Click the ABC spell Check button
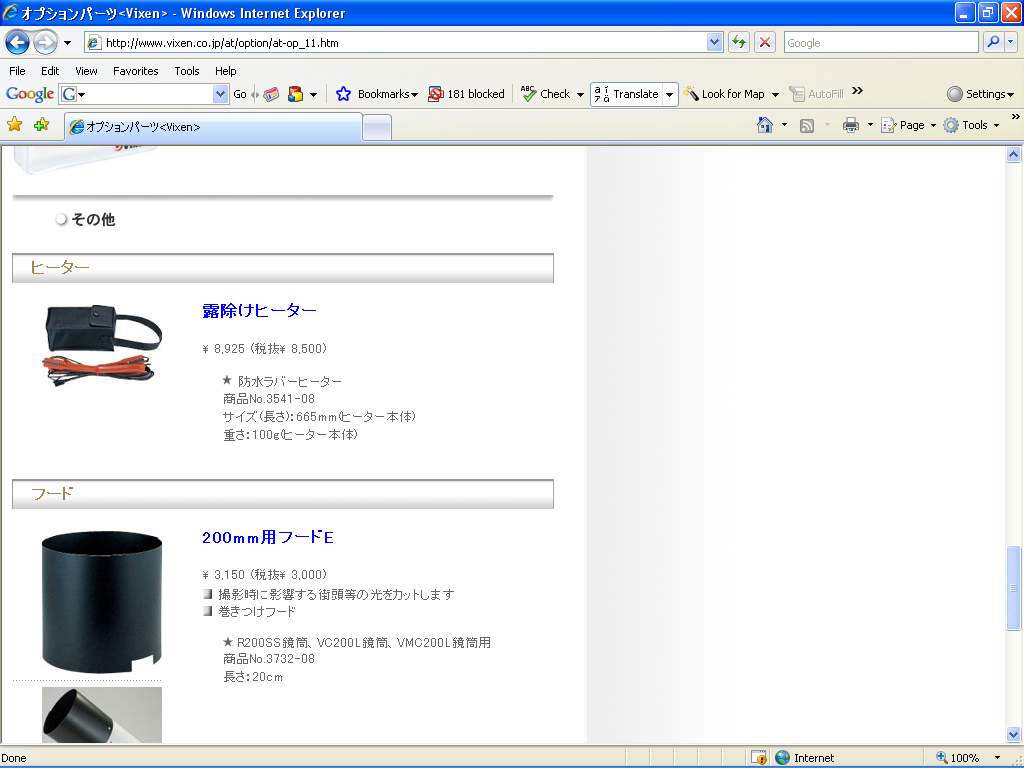The image size is (1024, 768). coord(546,94)
